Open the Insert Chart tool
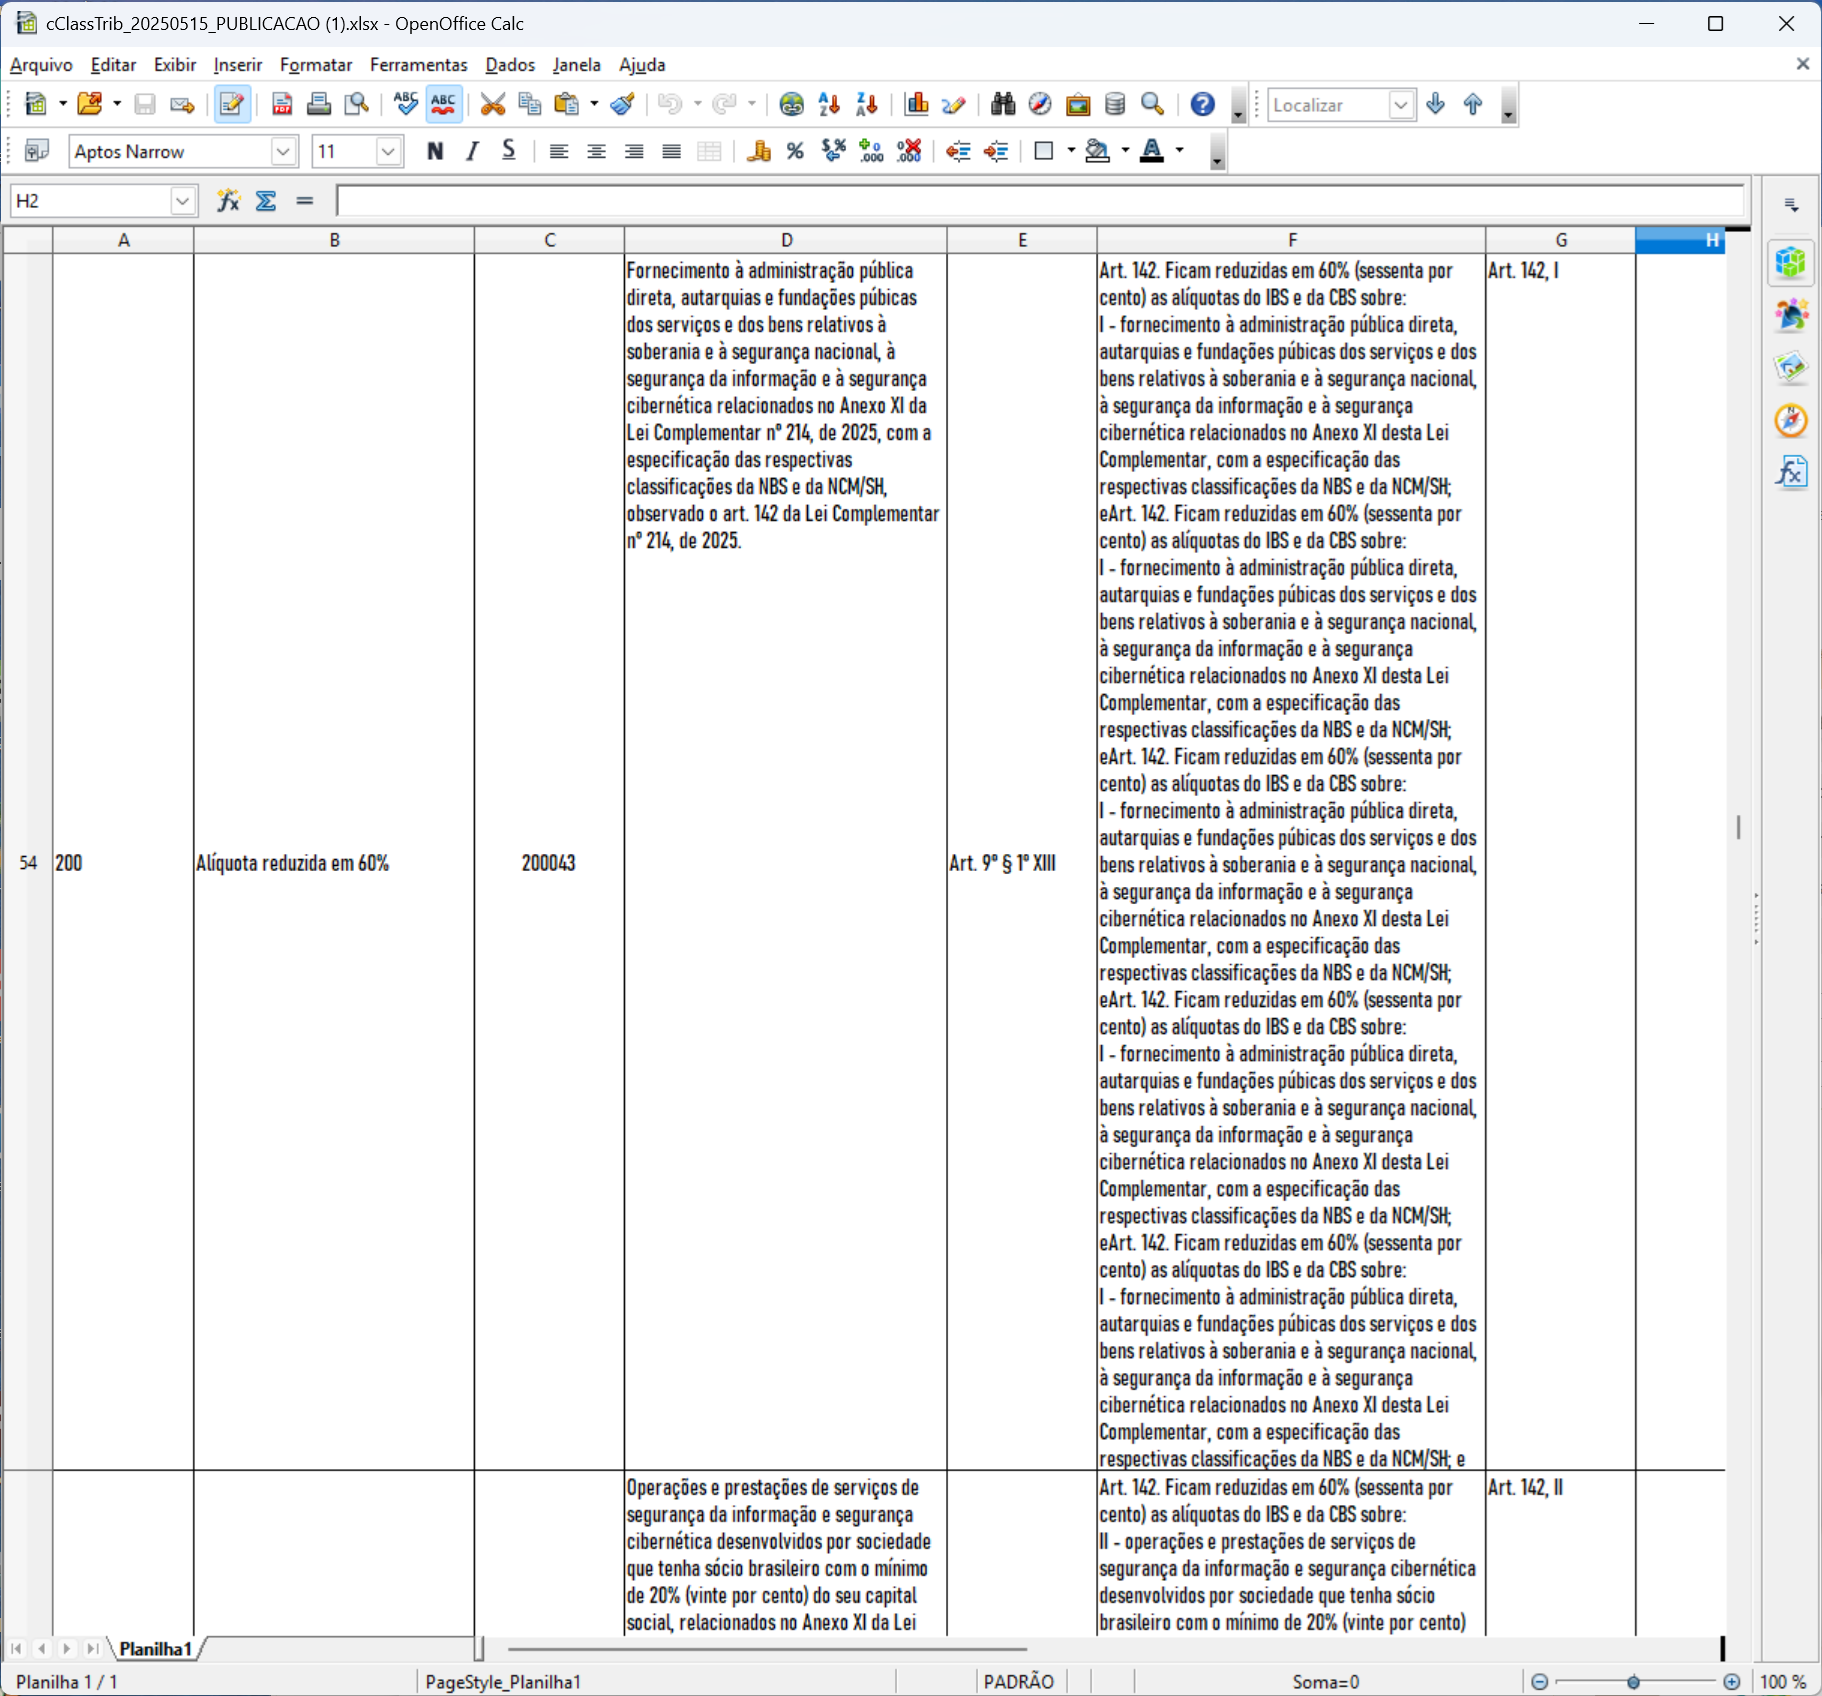1822x1696 pixels. (x=916, y=105)
